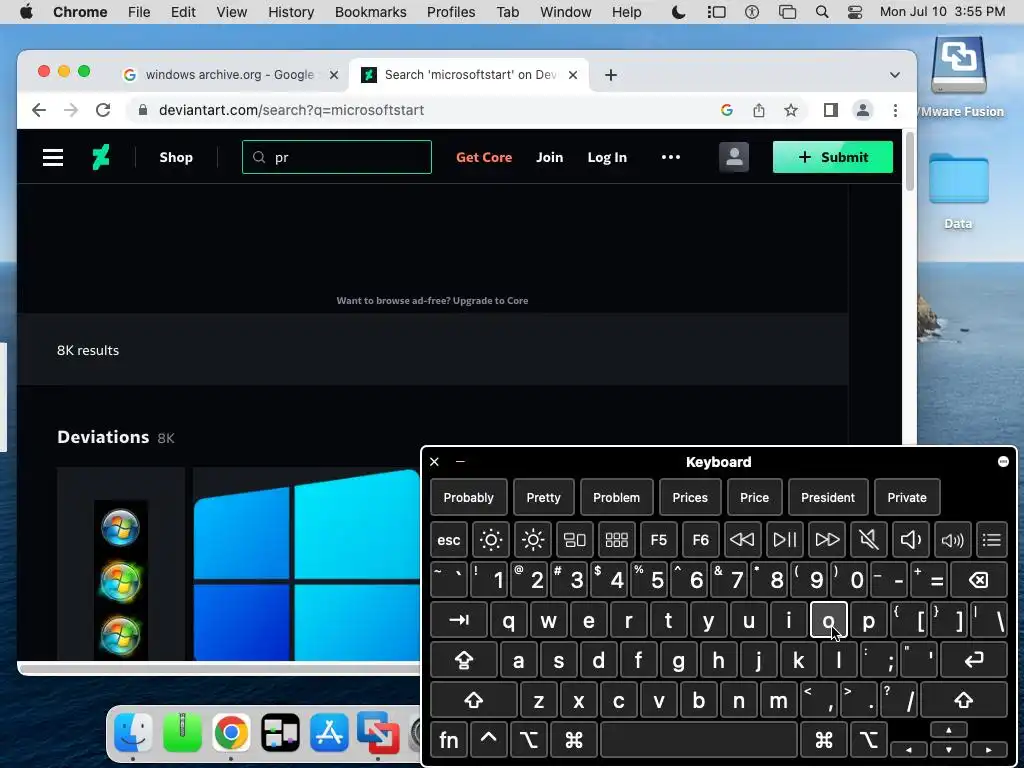Viewport: 1024px width, 768px height.
Task: Tap the return key on virtual keyboard
Action: 974,660
